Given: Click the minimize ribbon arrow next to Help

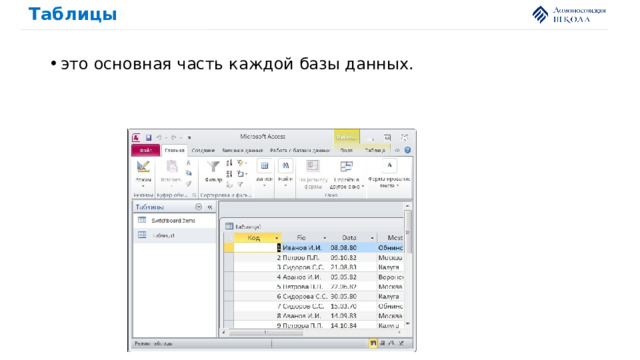Looking at the screenshot, I should (397, 150).
